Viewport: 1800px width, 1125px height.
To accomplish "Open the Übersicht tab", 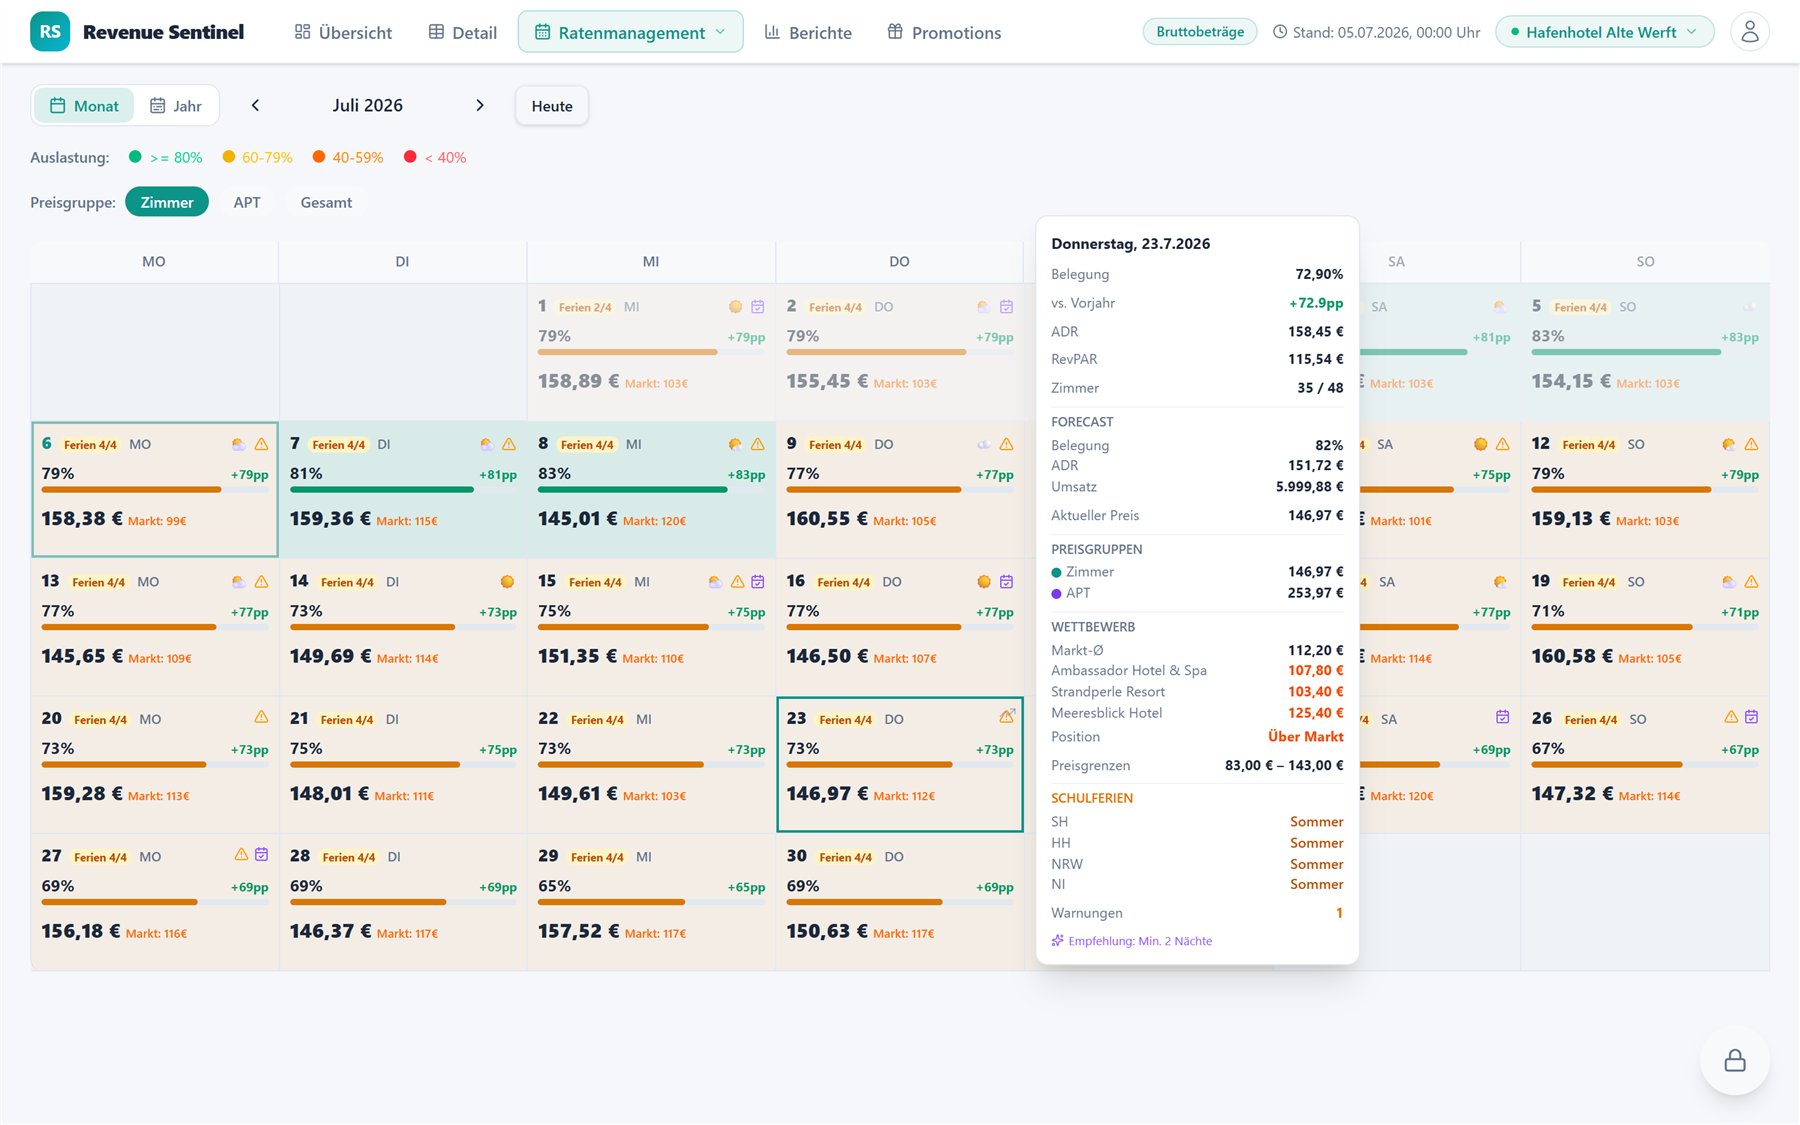I will tap(343, 32).
